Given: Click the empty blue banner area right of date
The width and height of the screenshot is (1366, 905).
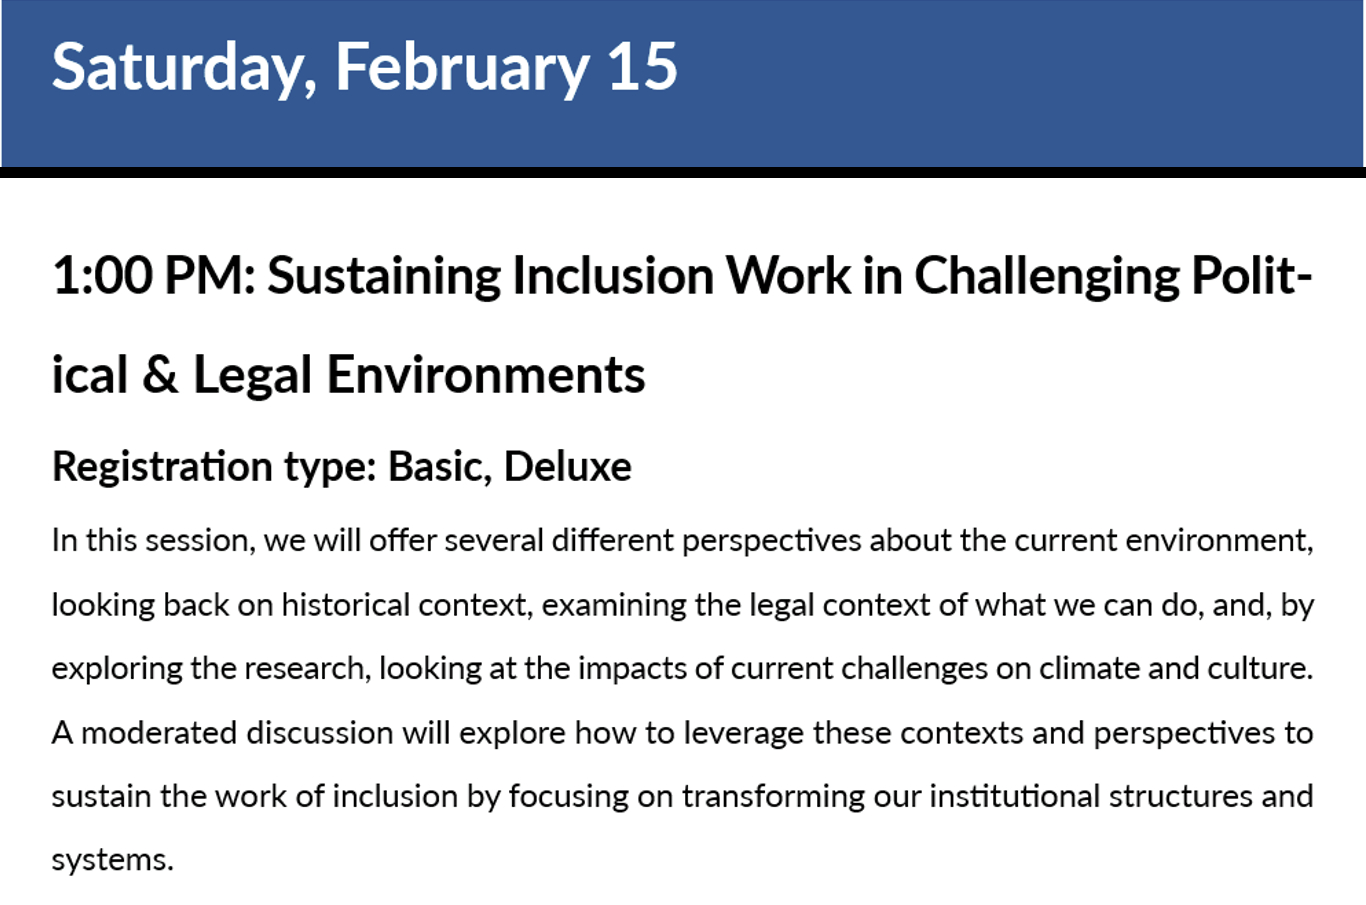Looking at the screenshot, I should tap(1020, 80).
